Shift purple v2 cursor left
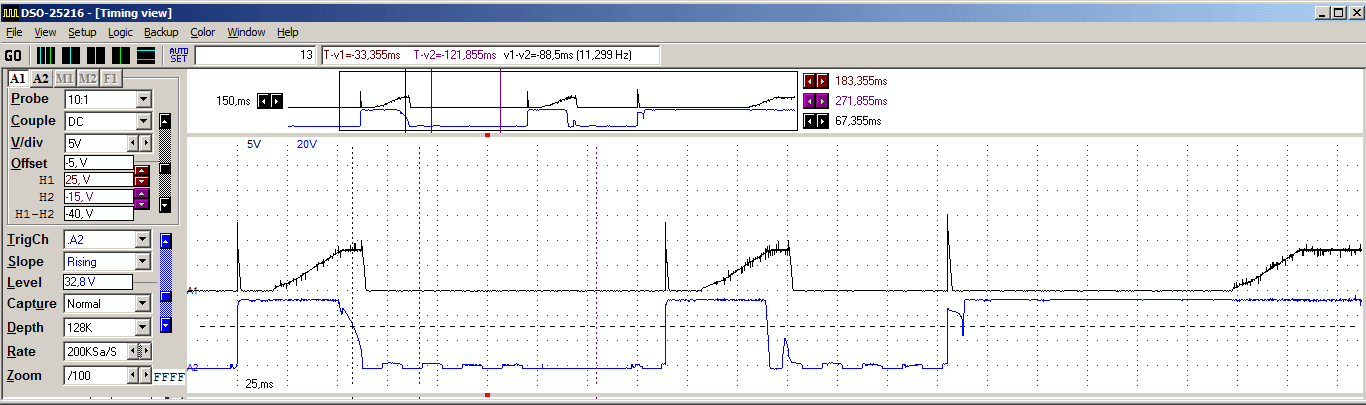This screenshot has width=1366, height=405. tap(810, 101)
